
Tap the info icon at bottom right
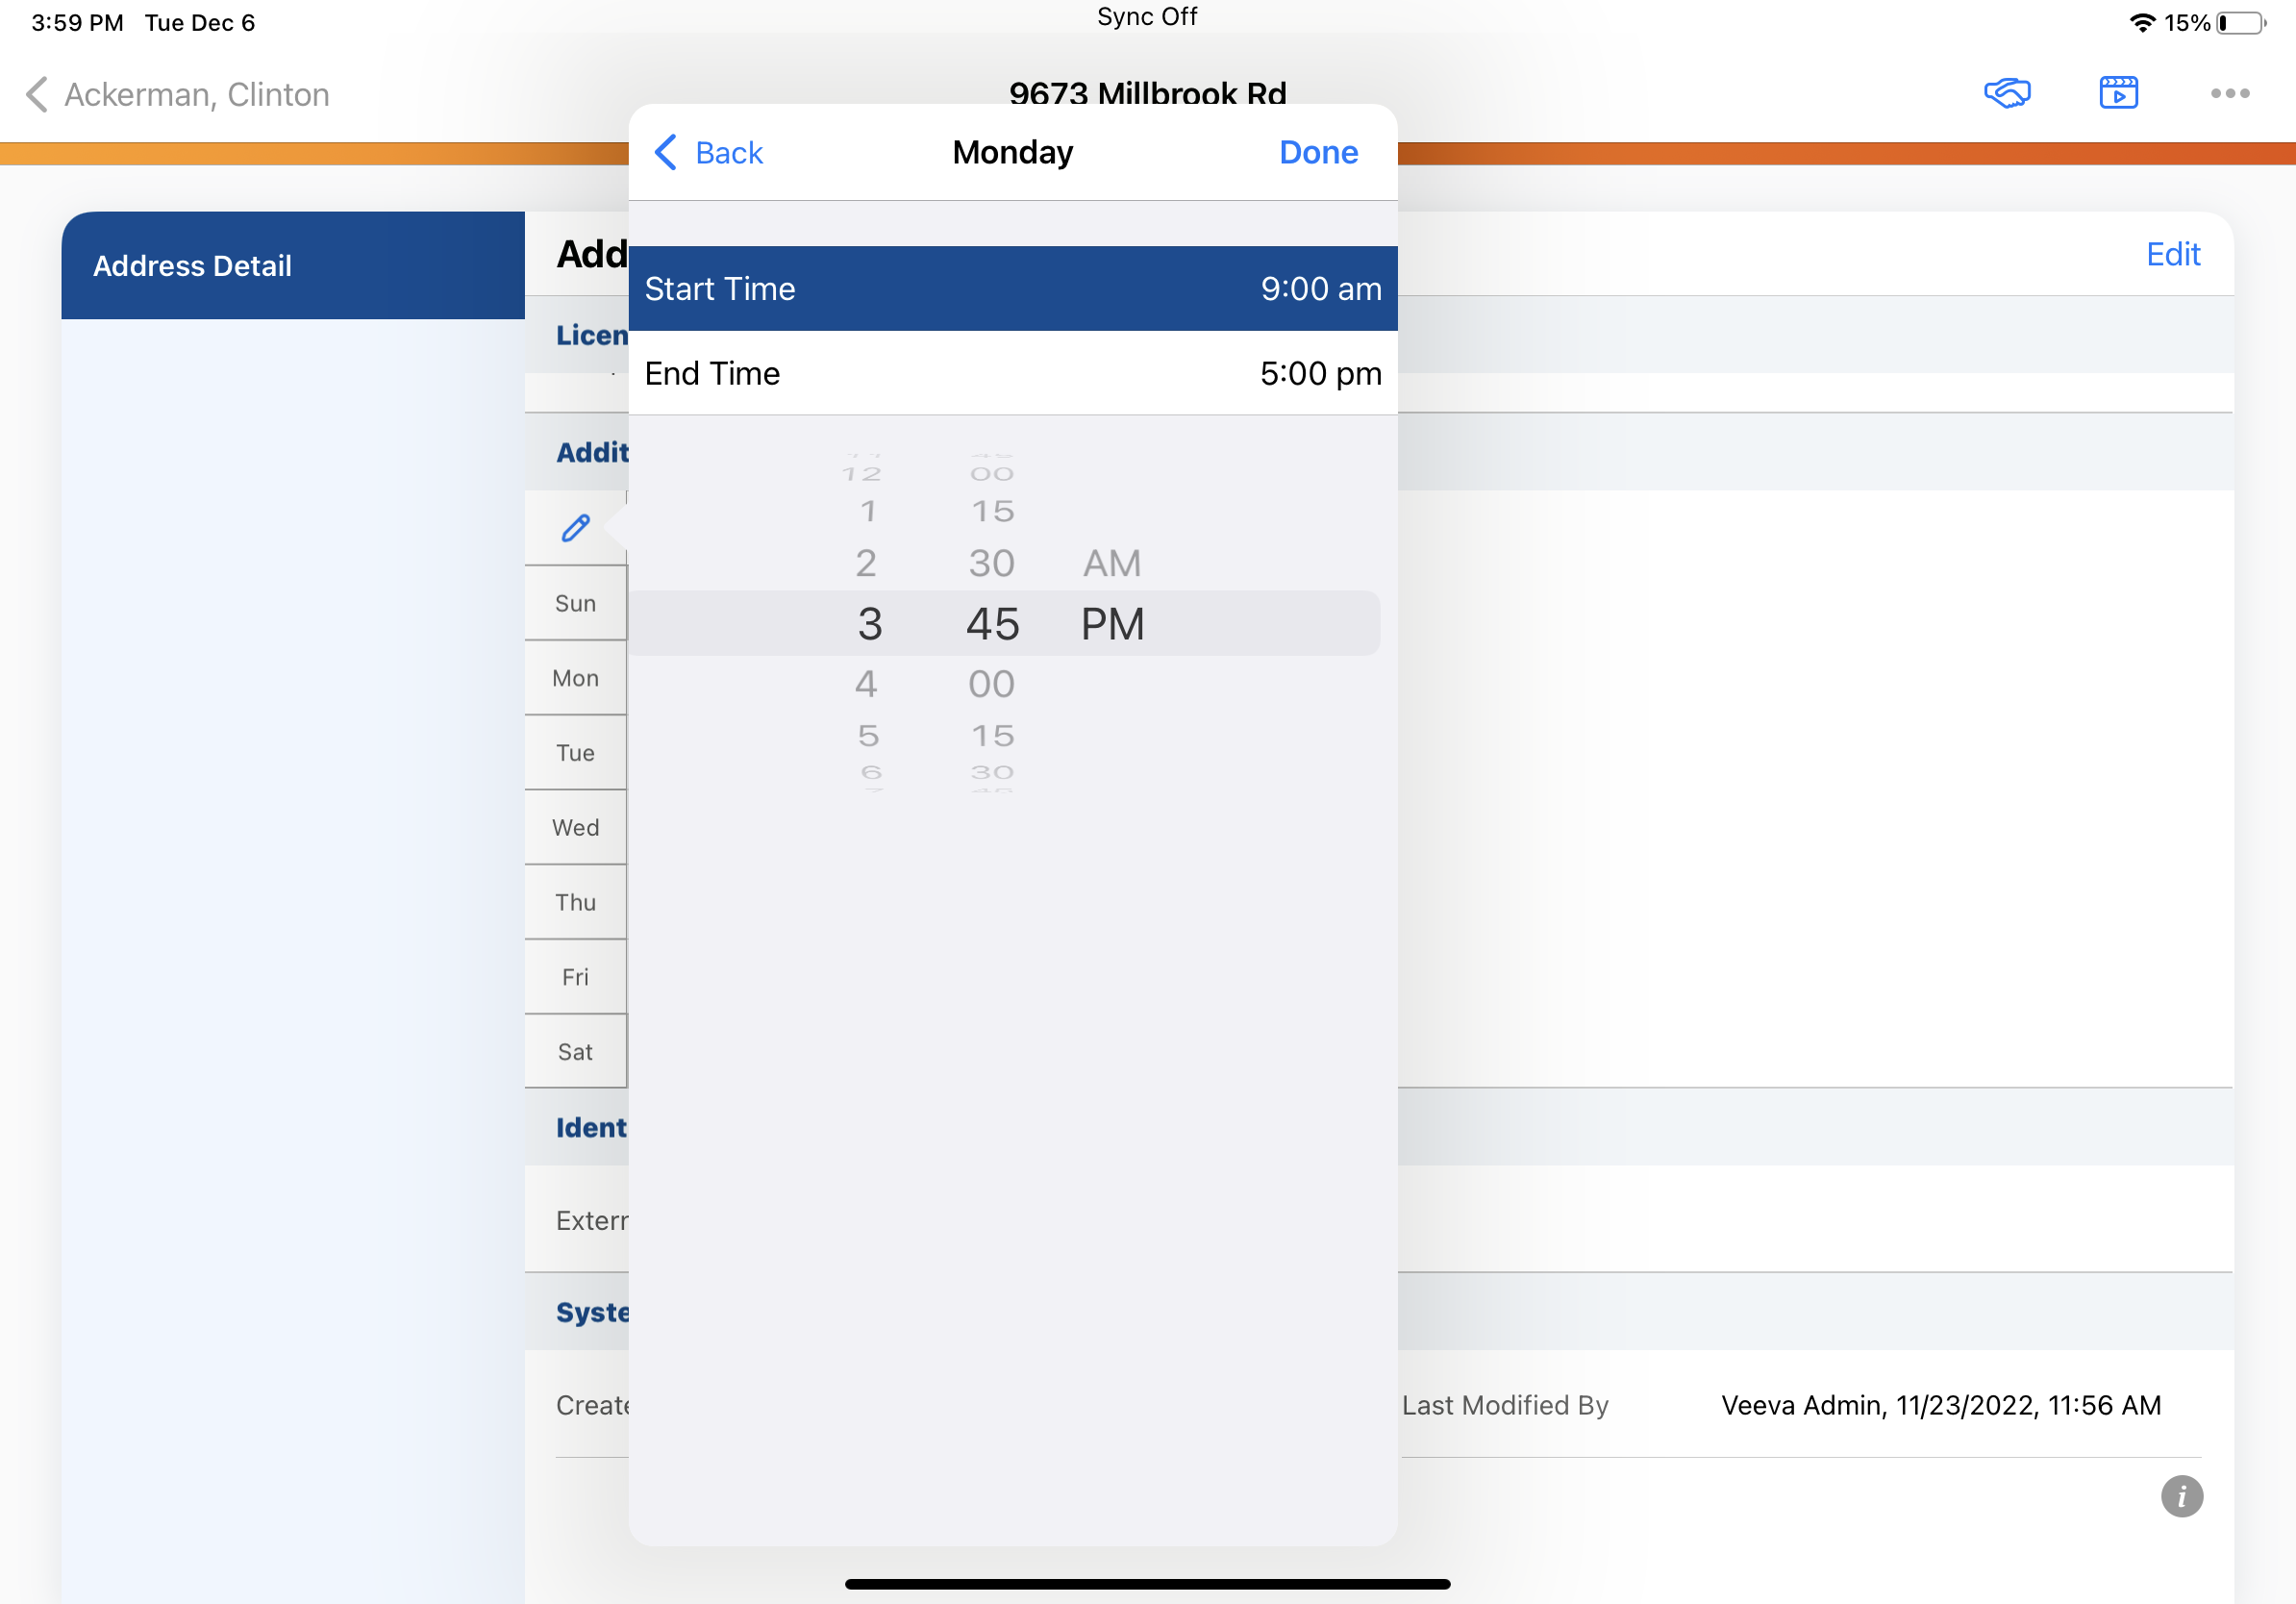tap(2181, 1496)
